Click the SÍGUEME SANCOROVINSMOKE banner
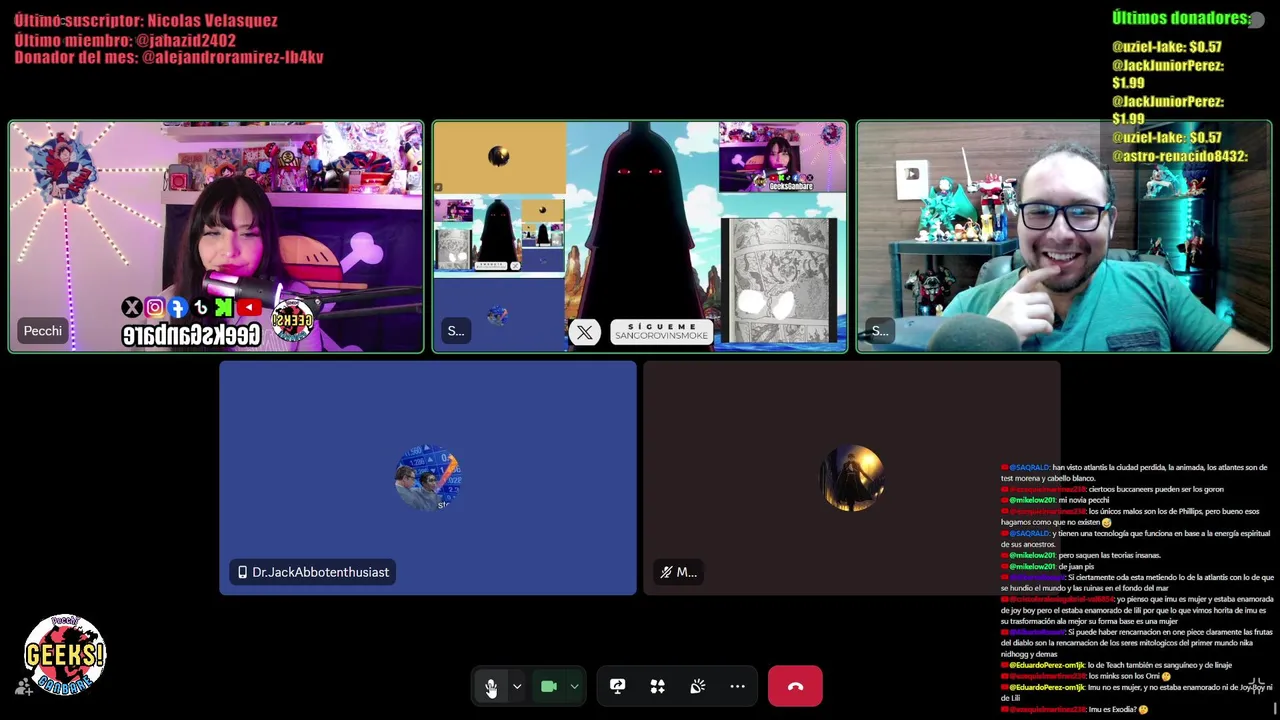This screenshot has height=720, width=1280. (661, 333)
